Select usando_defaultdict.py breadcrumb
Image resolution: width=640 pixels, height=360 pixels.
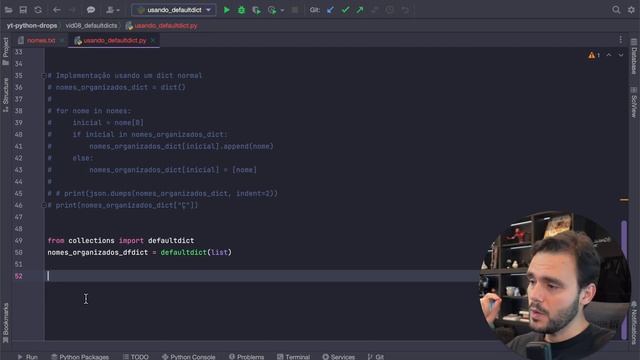tap(162, 26)
